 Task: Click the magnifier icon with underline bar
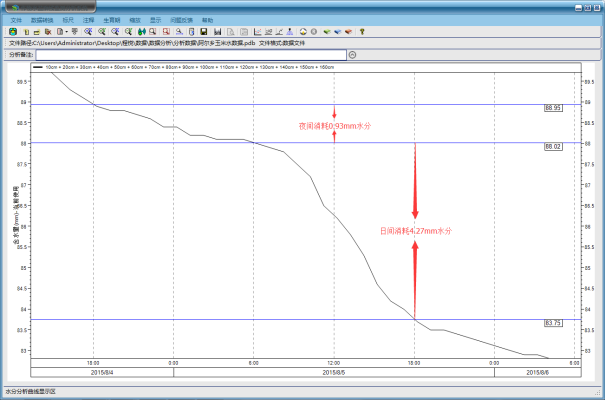179,32
